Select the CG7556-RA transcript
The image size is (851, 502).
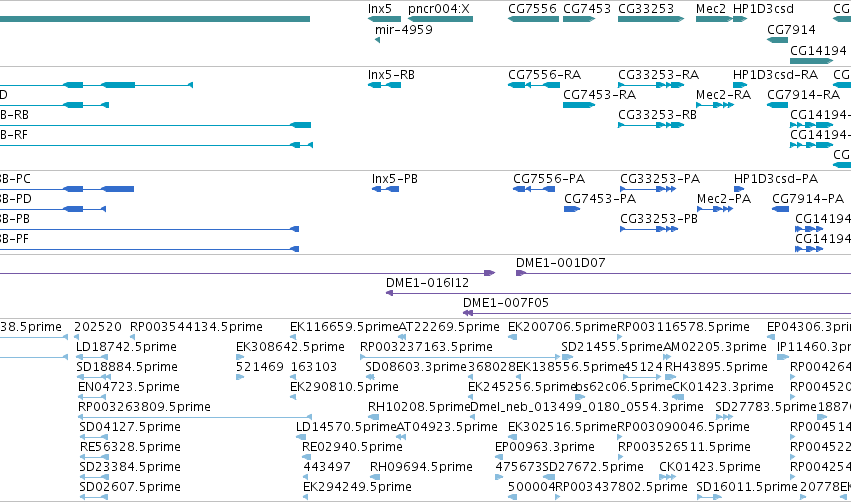[534, 85]
